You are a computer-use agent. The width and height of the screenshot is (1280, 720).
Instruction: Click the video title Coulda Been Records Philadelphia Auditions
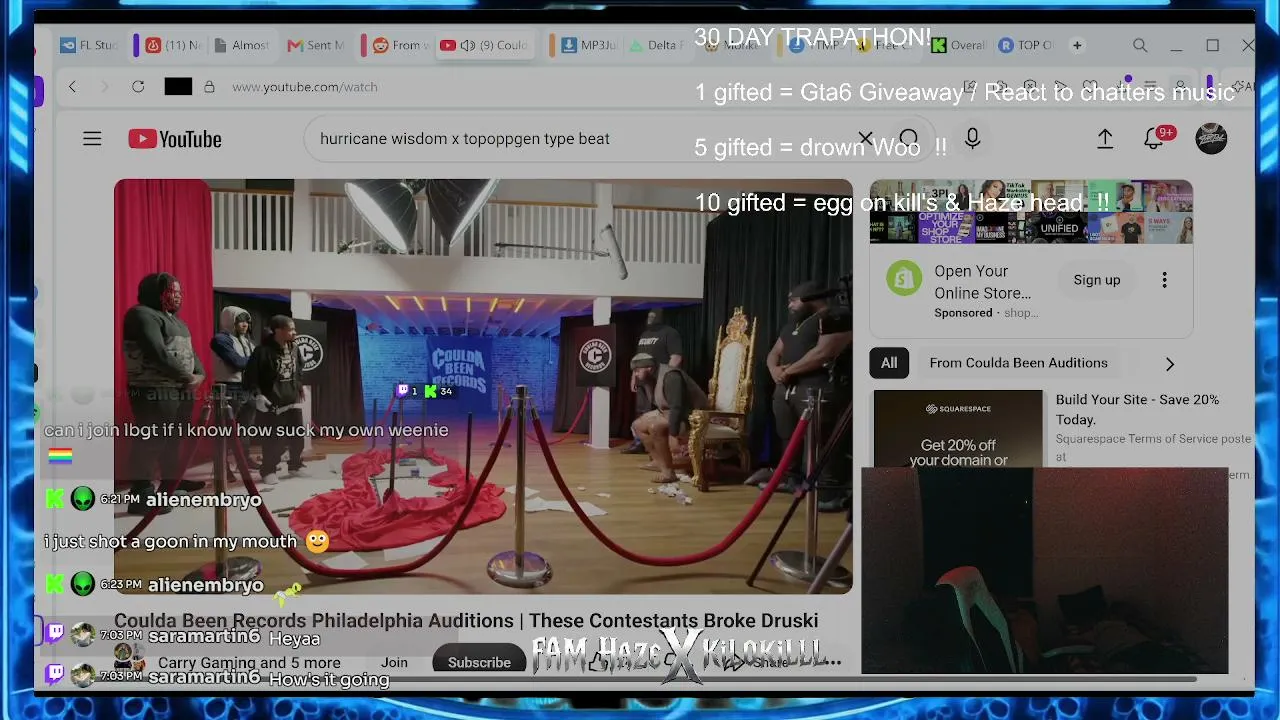(466, 621)
